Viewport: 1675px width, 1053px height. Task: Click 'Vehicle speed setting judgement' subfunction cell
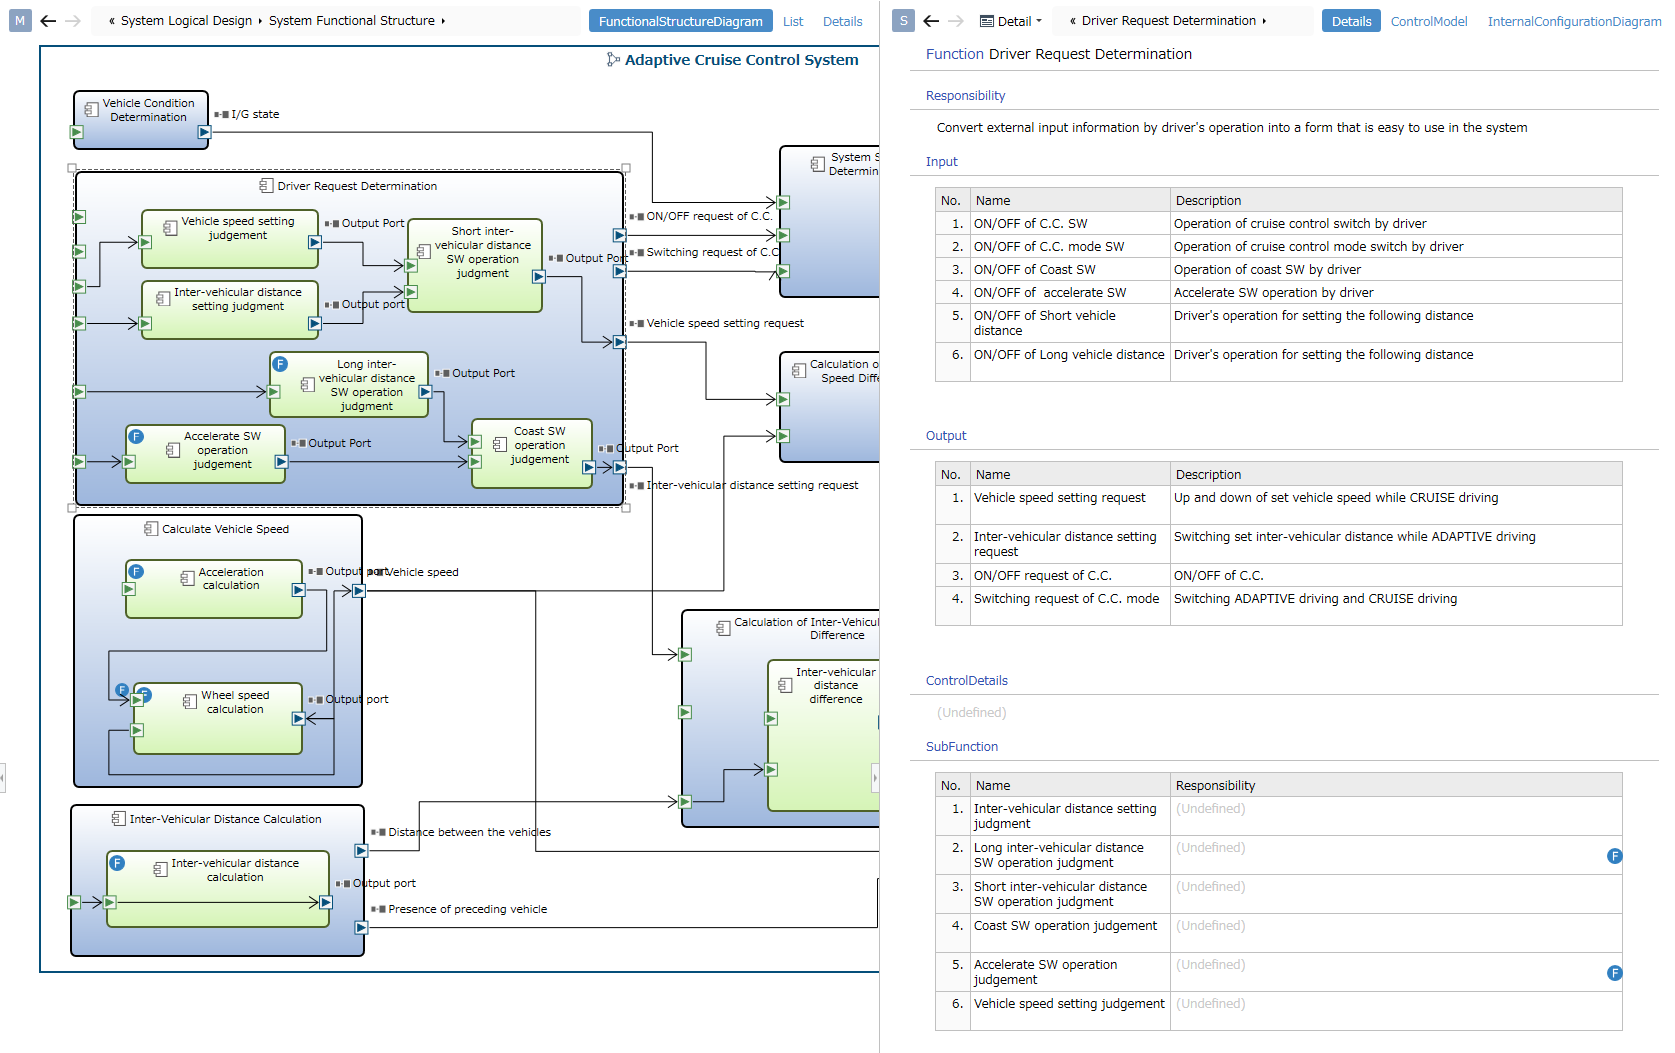[1070, 1011]
